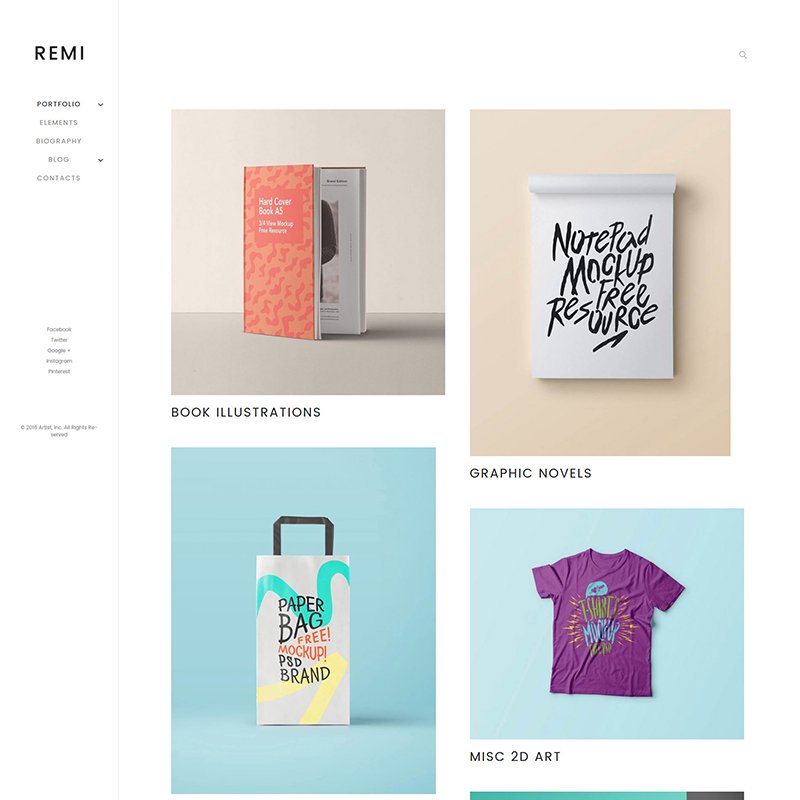Expand the Portfolio submenu chevron

coord(101,105)
